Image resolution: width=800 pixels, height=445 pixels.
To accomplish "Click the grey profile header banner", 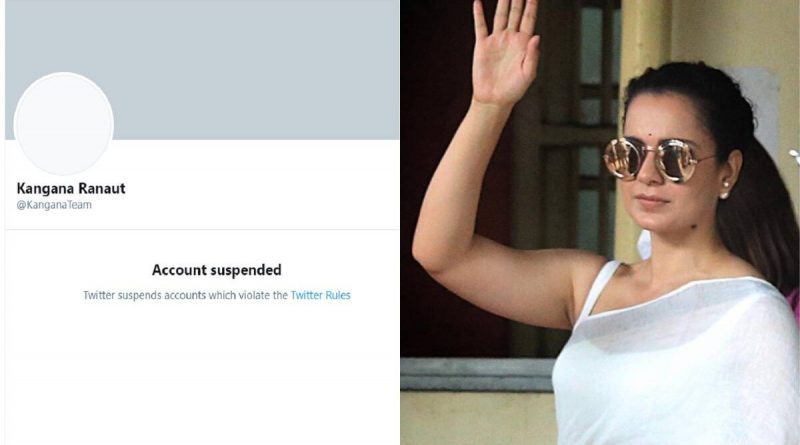I will 202,70.
